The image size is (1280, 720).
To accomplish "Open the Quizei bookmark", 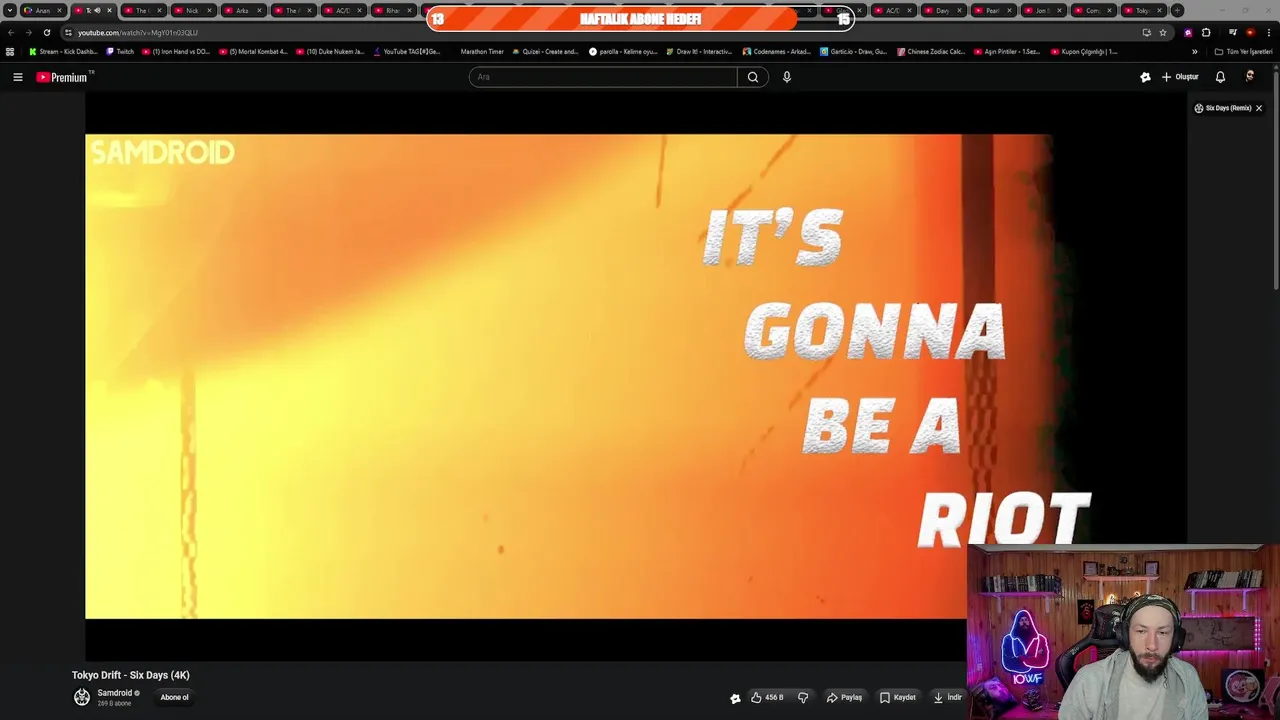I will point(545,52).
